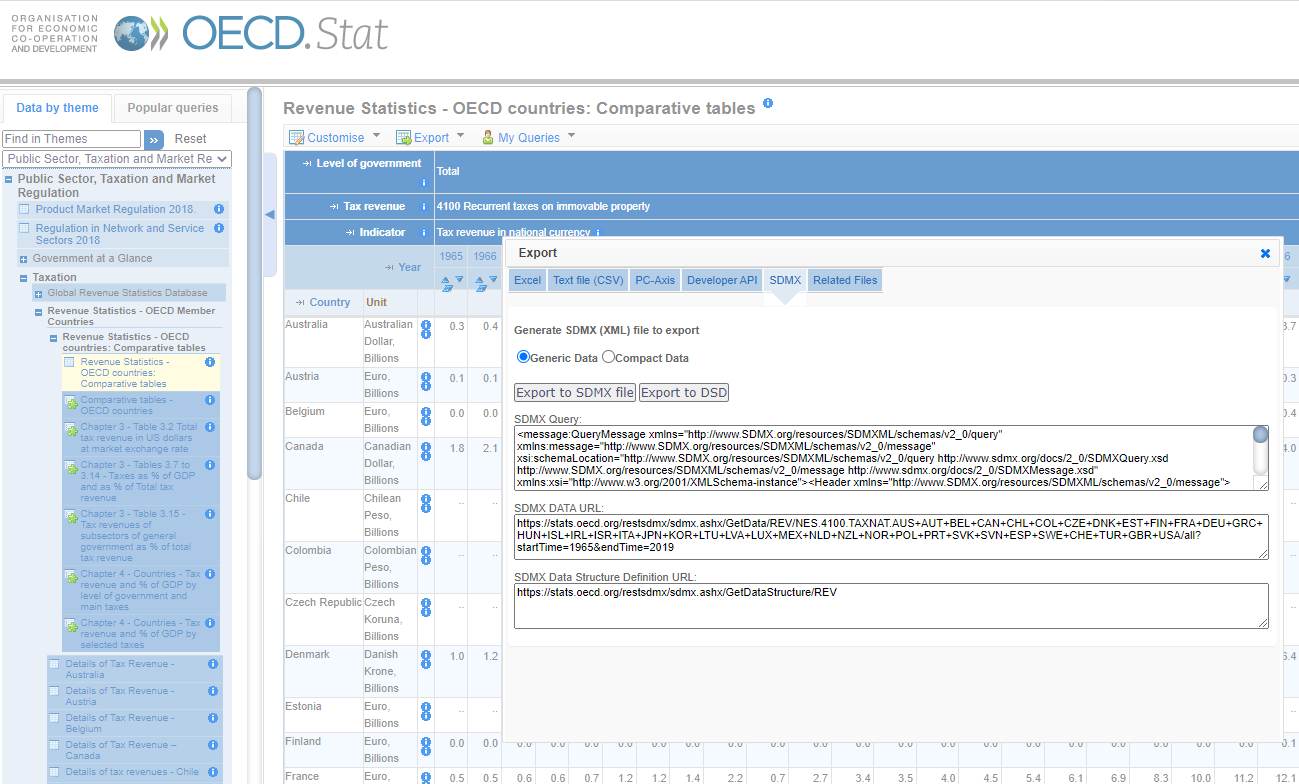Click the search arrow button next to Find in Themes
Viewport: 1299px width, 784px height.
[x=154, y=139]
